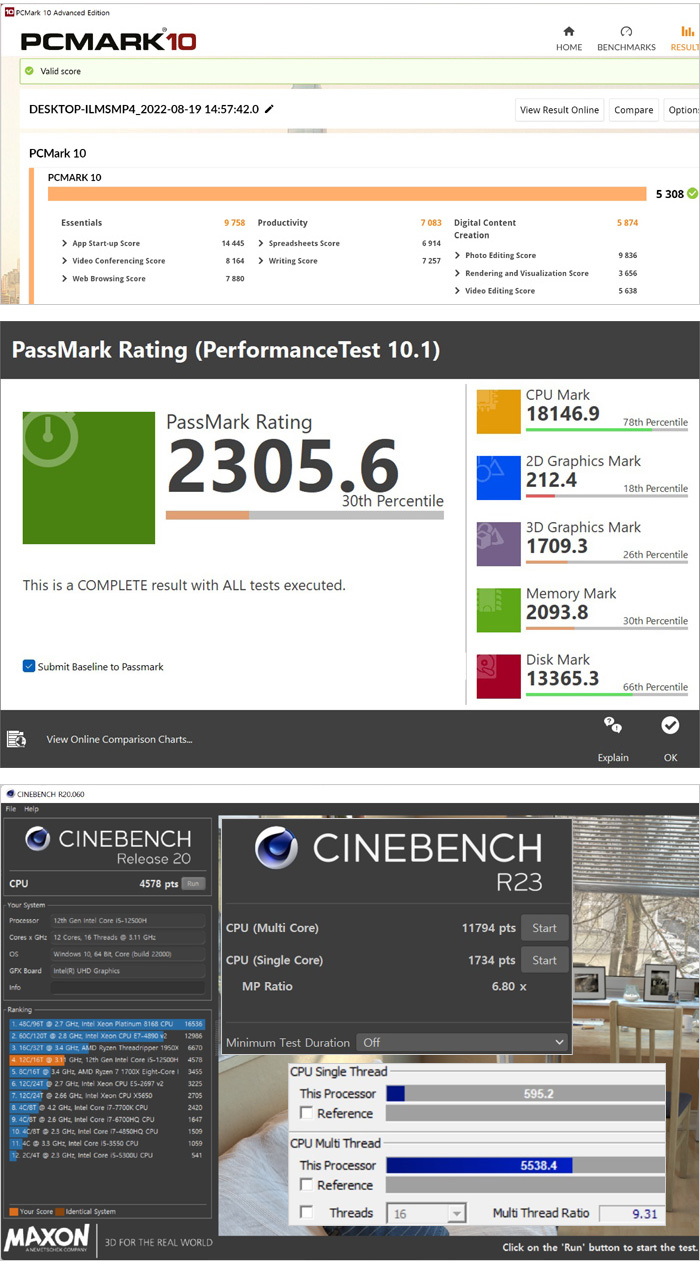Open the 2D Graphics Mark blue tile
The height and width of the screenshot is (1266, 700).
[x=498, y=477]
